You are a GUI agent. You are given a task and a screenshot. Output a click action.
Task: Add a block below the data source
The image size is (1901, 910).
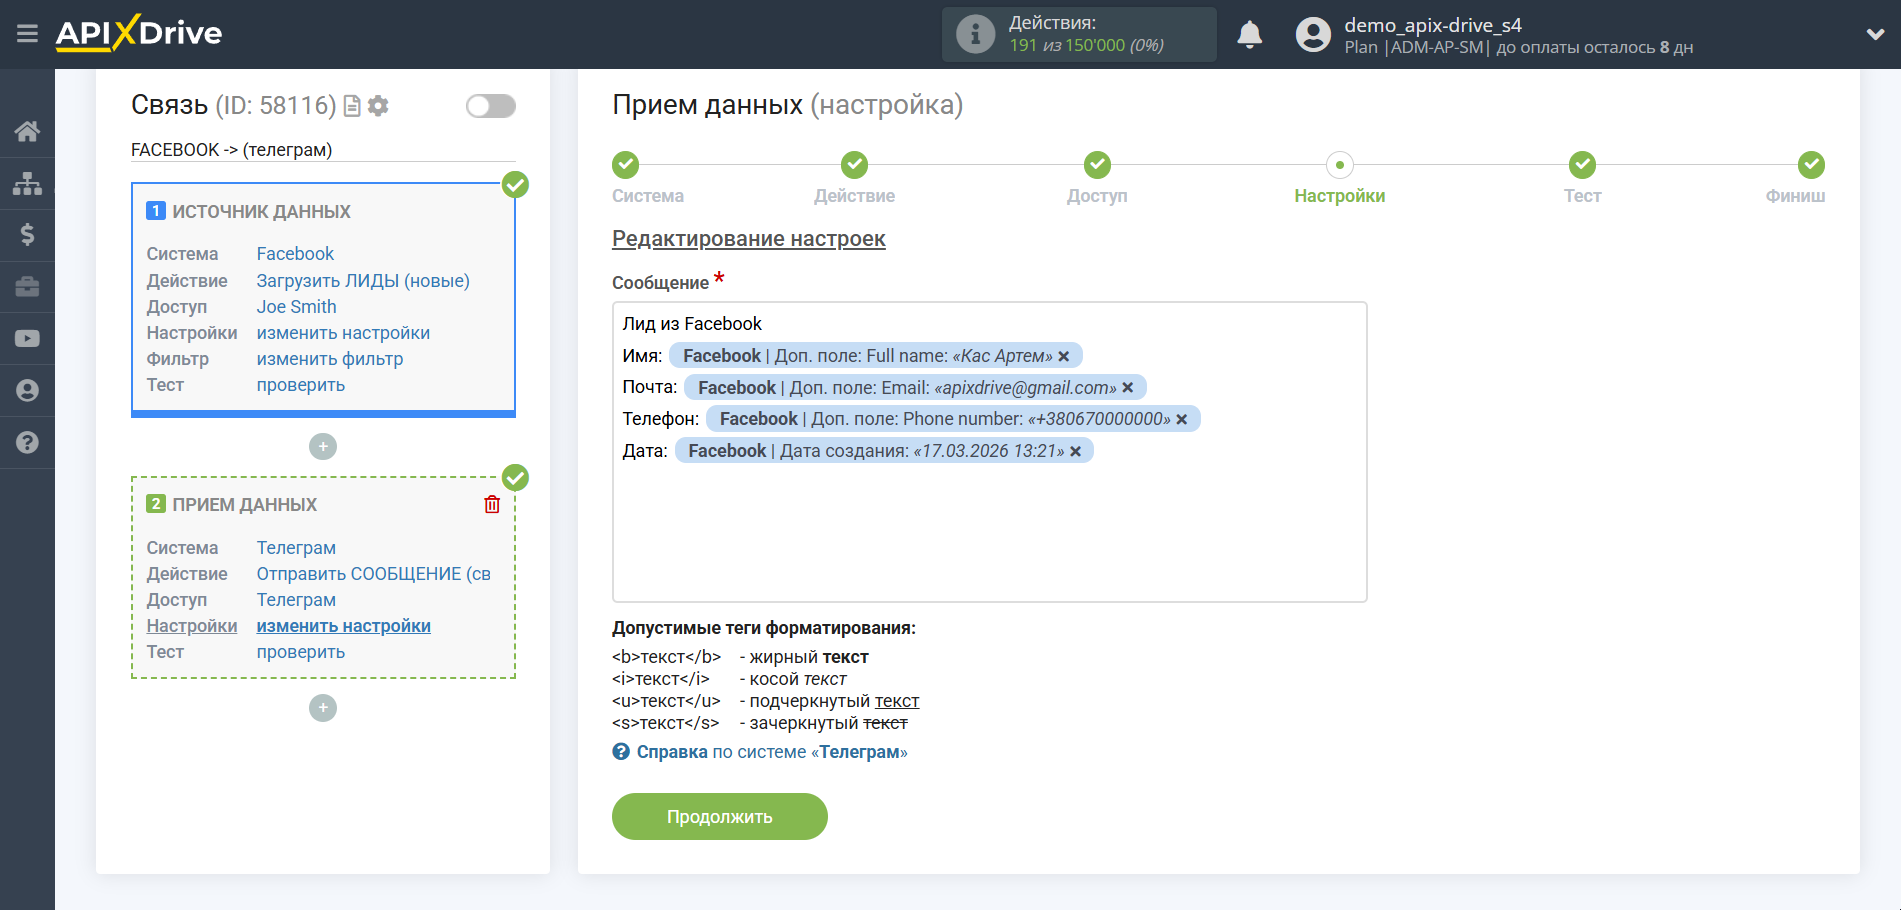click(x=323, y=447)
